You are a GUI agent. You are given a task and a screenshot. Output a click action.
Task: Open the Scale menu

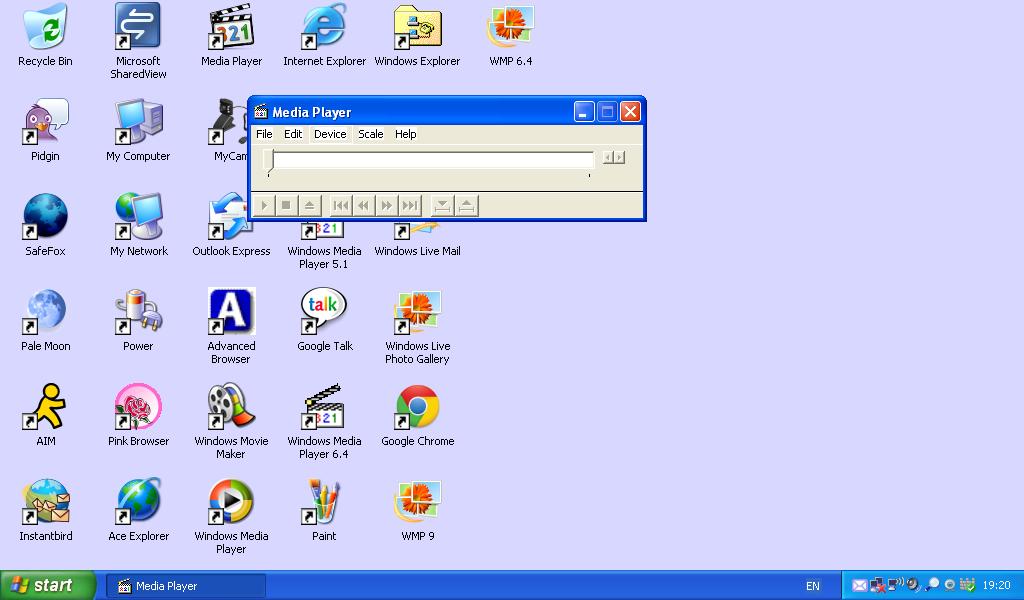pos(370,134)
